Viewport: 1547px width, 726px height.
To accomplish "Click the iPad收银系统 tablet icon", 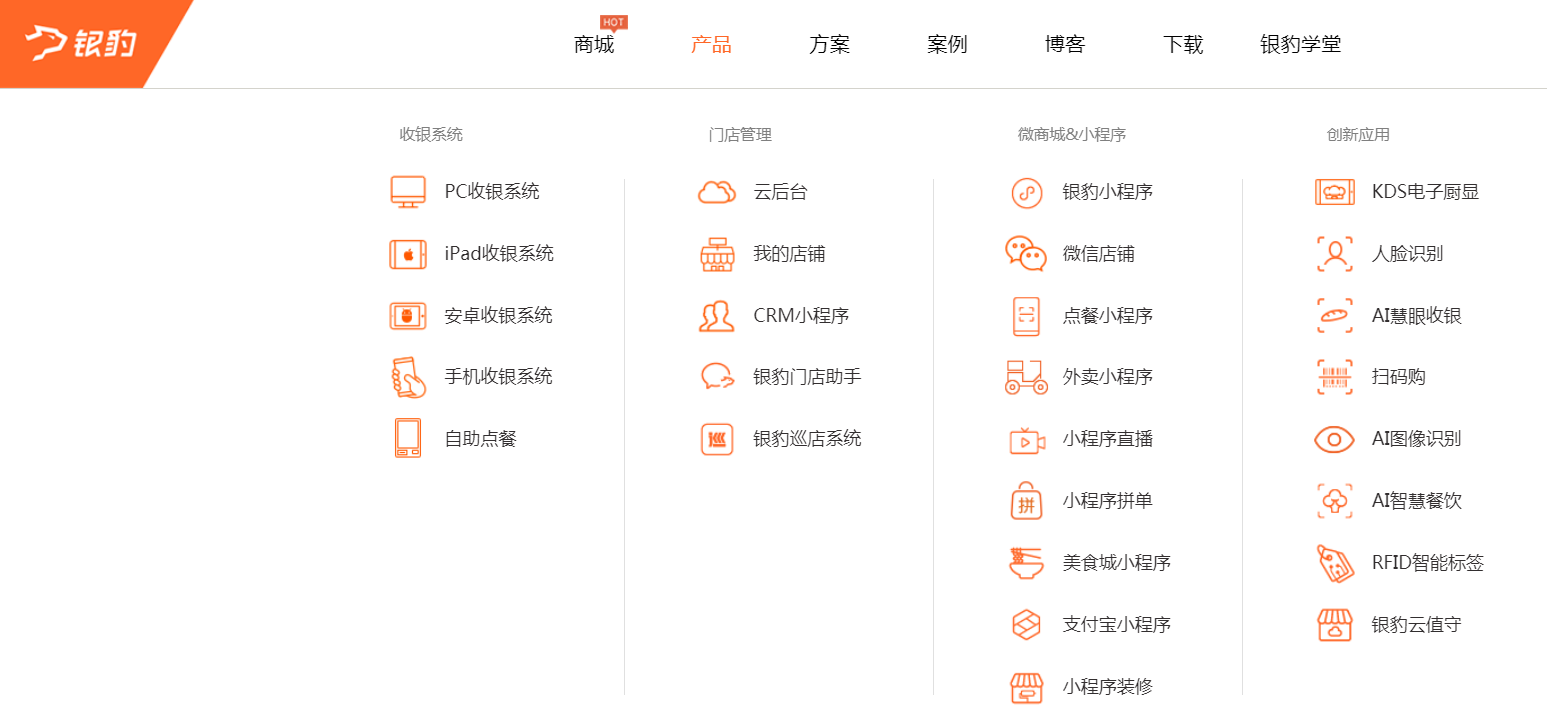I will pos(408,254).
